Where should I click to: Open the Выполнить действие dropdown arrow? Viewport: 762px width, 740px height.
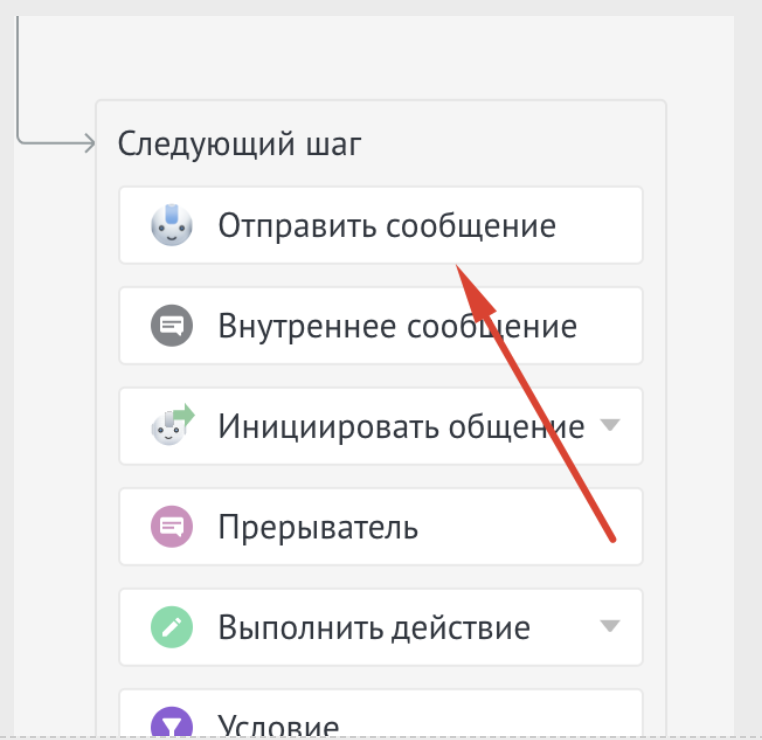[x=609, y=627]
